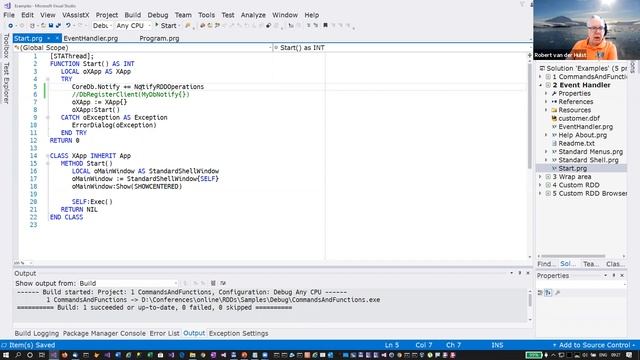The width and height of the screenshot is (640, 360).
Task: Expand the Resources folder node
Action: tap(546, 110)
